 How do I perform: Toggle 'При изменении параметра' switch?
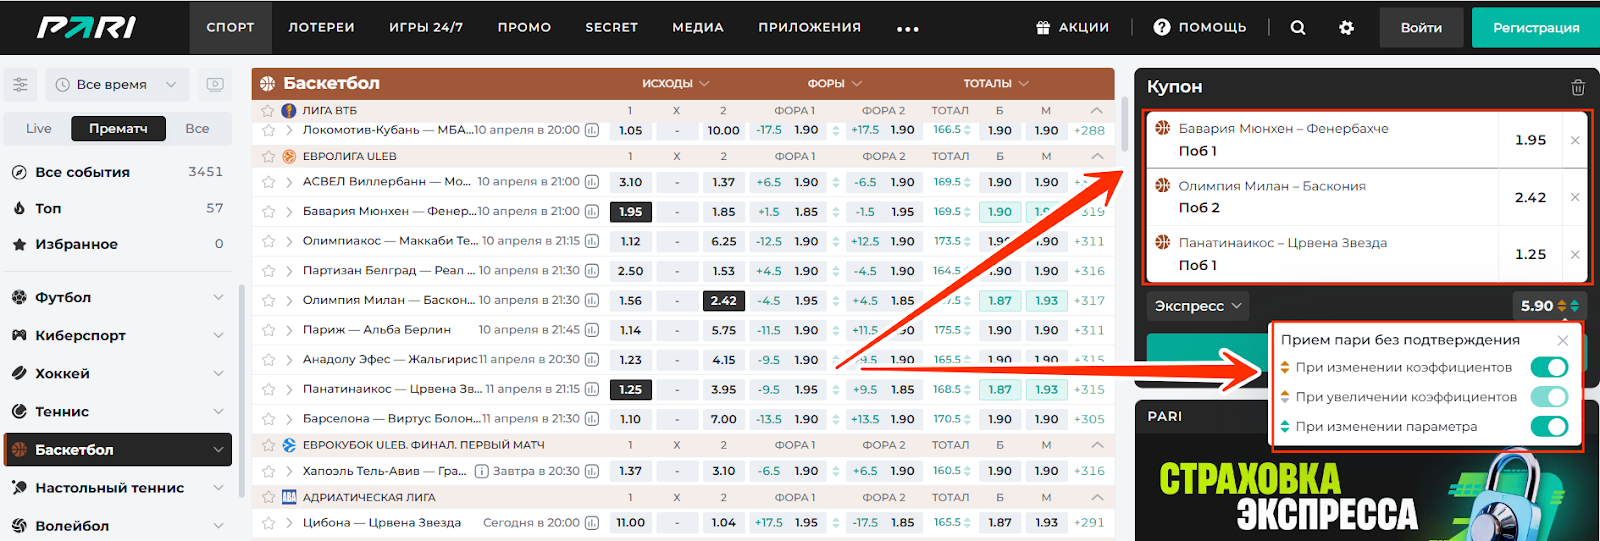pos(1549,427)
